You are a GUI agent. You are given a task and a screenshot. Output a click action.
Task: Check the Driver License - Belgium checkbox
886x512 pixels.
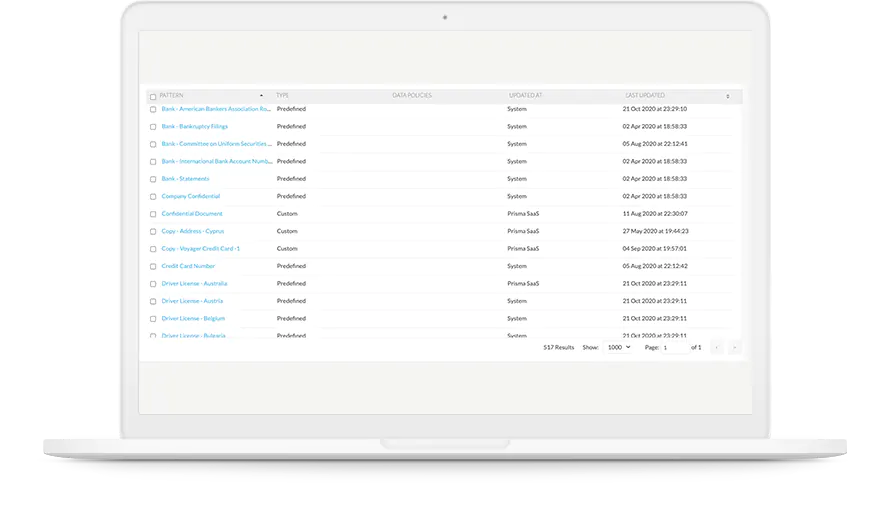[153, 319]
